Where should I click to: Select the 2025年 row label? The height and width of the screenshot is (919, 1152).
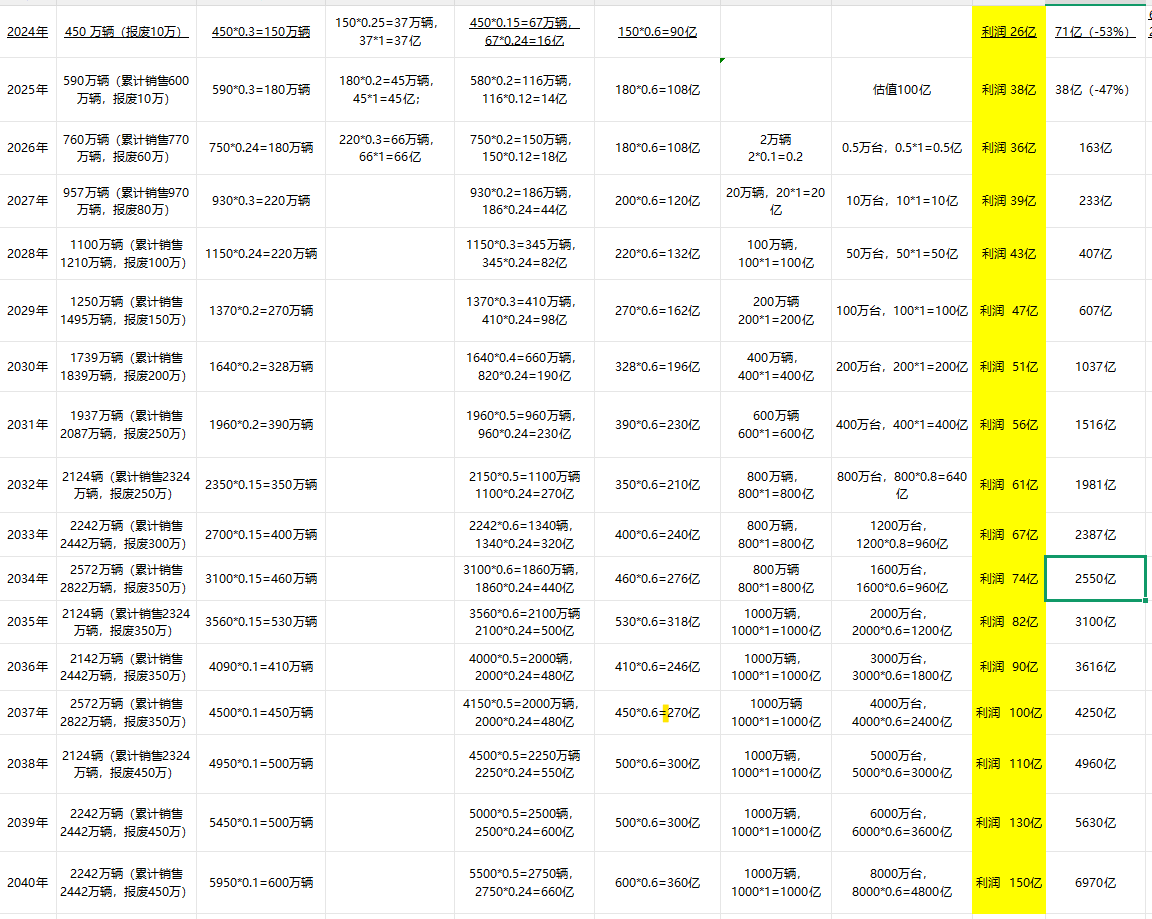[x=28, y=90]
